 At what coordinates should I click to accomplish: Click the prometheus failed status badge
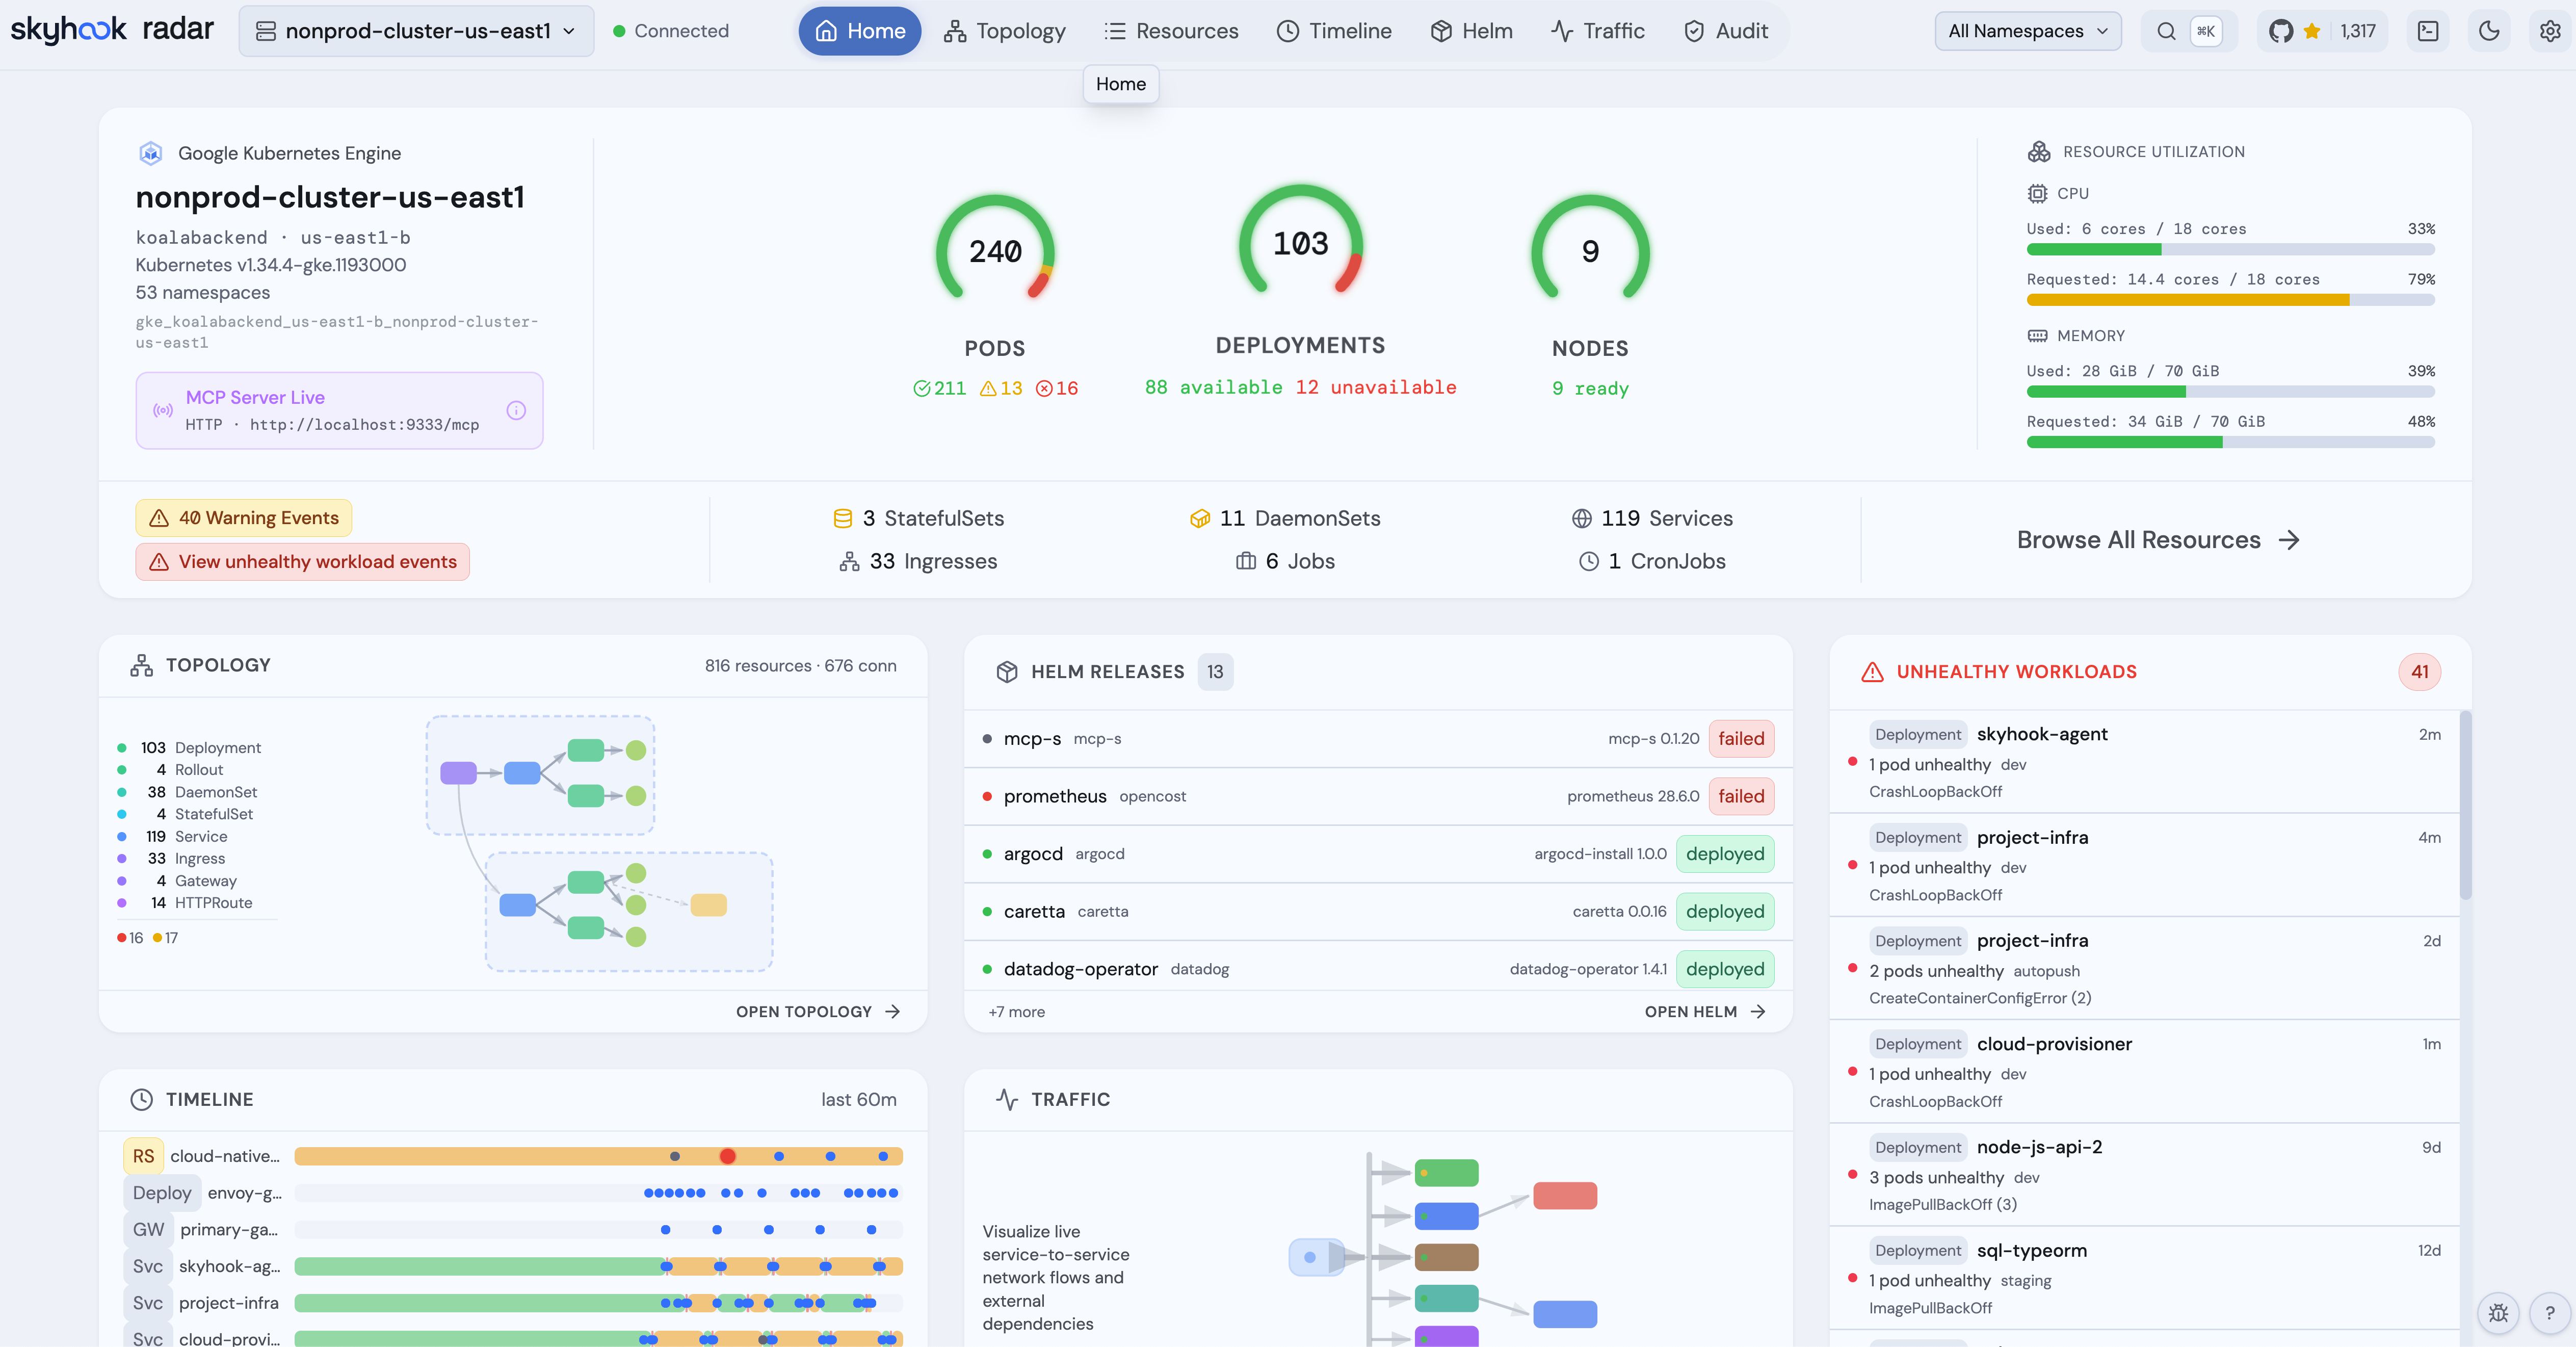[x=1741, y=796]
